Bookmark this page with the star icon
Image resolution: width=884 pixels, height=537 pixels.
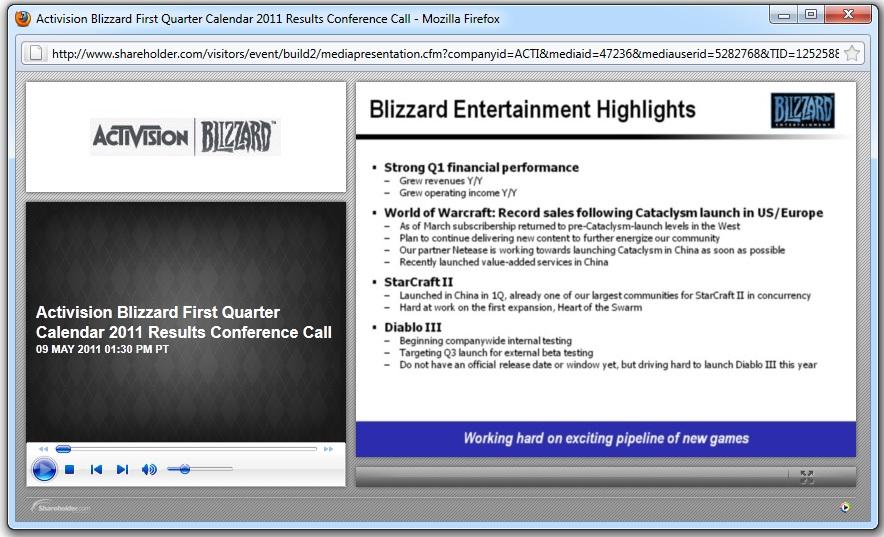852,54
